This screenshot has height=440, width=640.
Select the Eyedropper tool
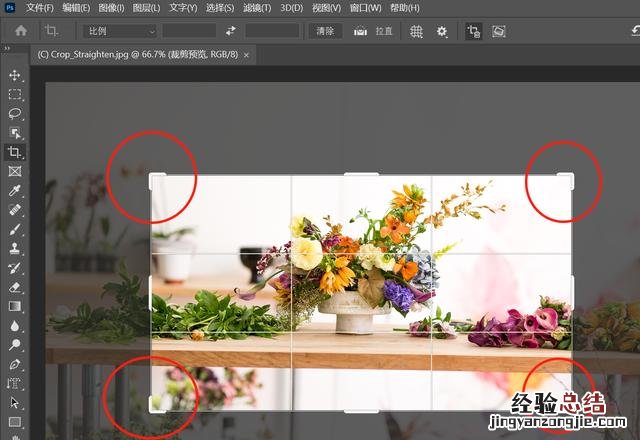point(14,190)
